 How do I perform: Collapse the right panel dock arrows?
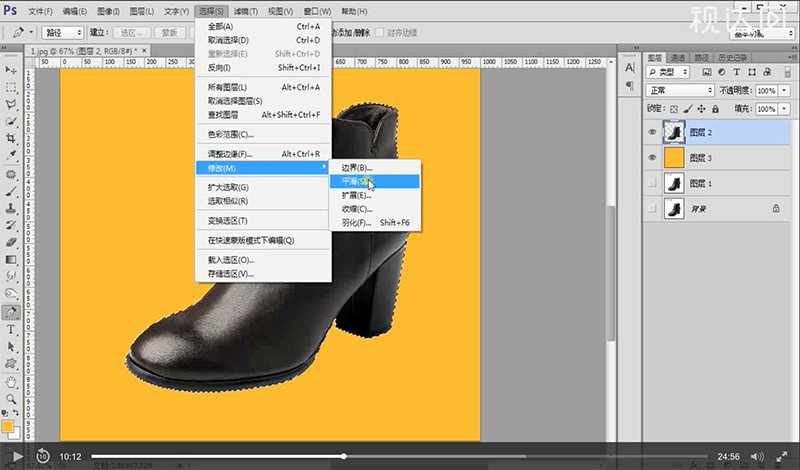(x=792, y=47)
